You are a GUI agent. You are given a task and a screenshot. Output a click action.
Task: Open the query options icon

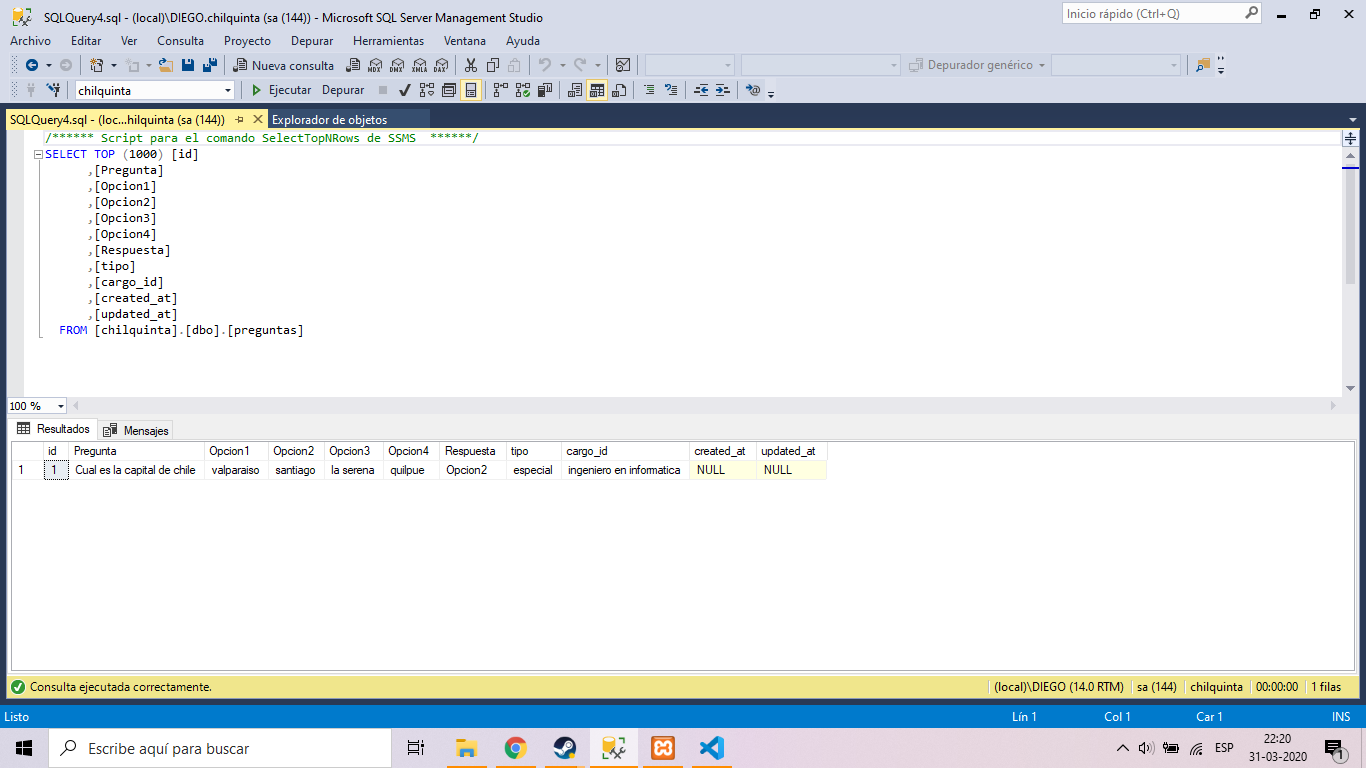coord(449,90)
